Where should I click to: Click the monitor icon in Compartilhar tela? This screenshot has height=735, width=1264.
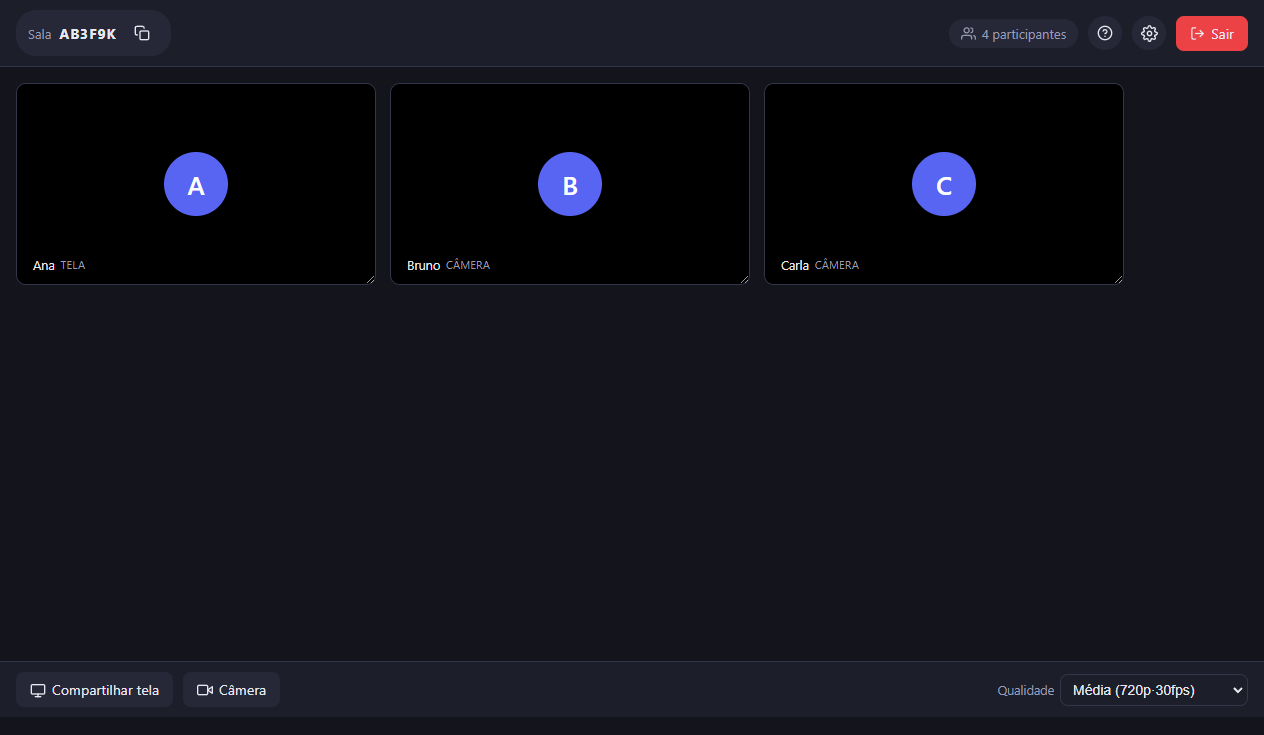pyautogui.click(x=38, y=690)
